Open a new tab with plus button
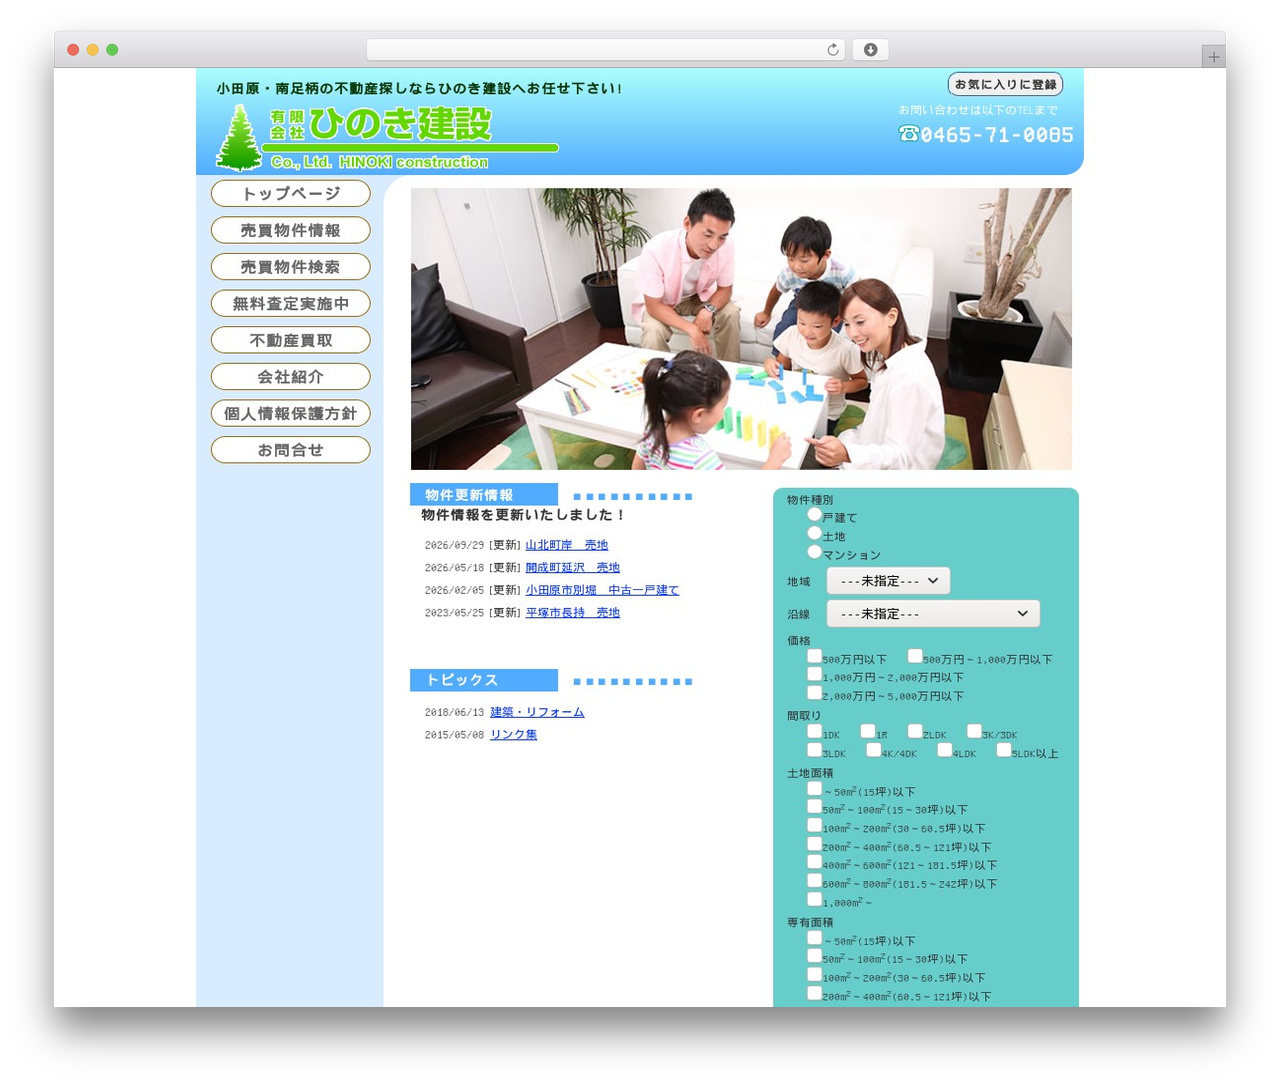 coord(1214,57)
